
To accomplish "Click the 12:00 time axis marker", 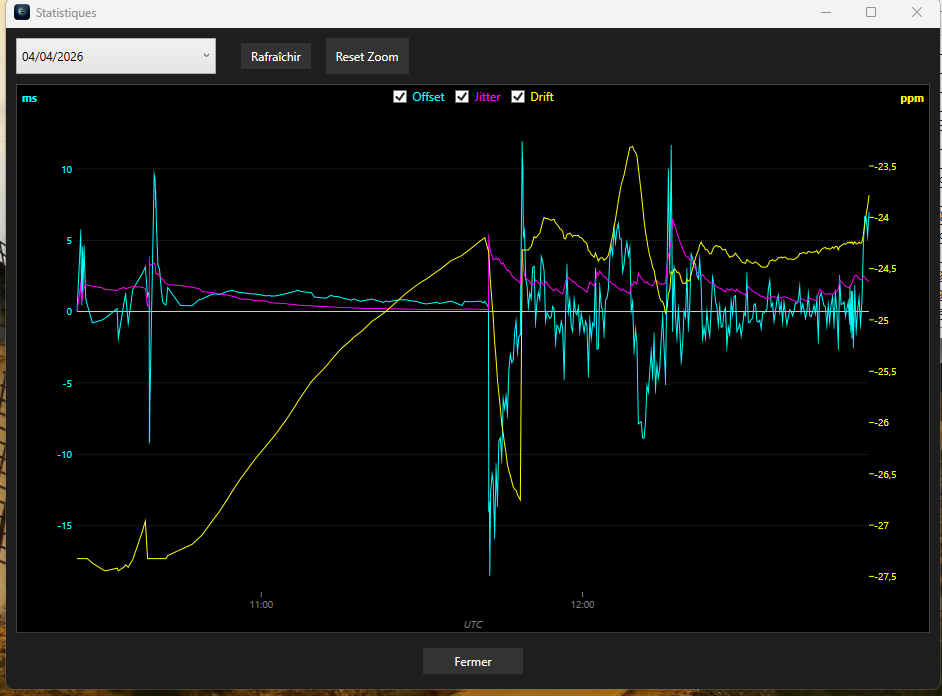I will click(583, 604).
